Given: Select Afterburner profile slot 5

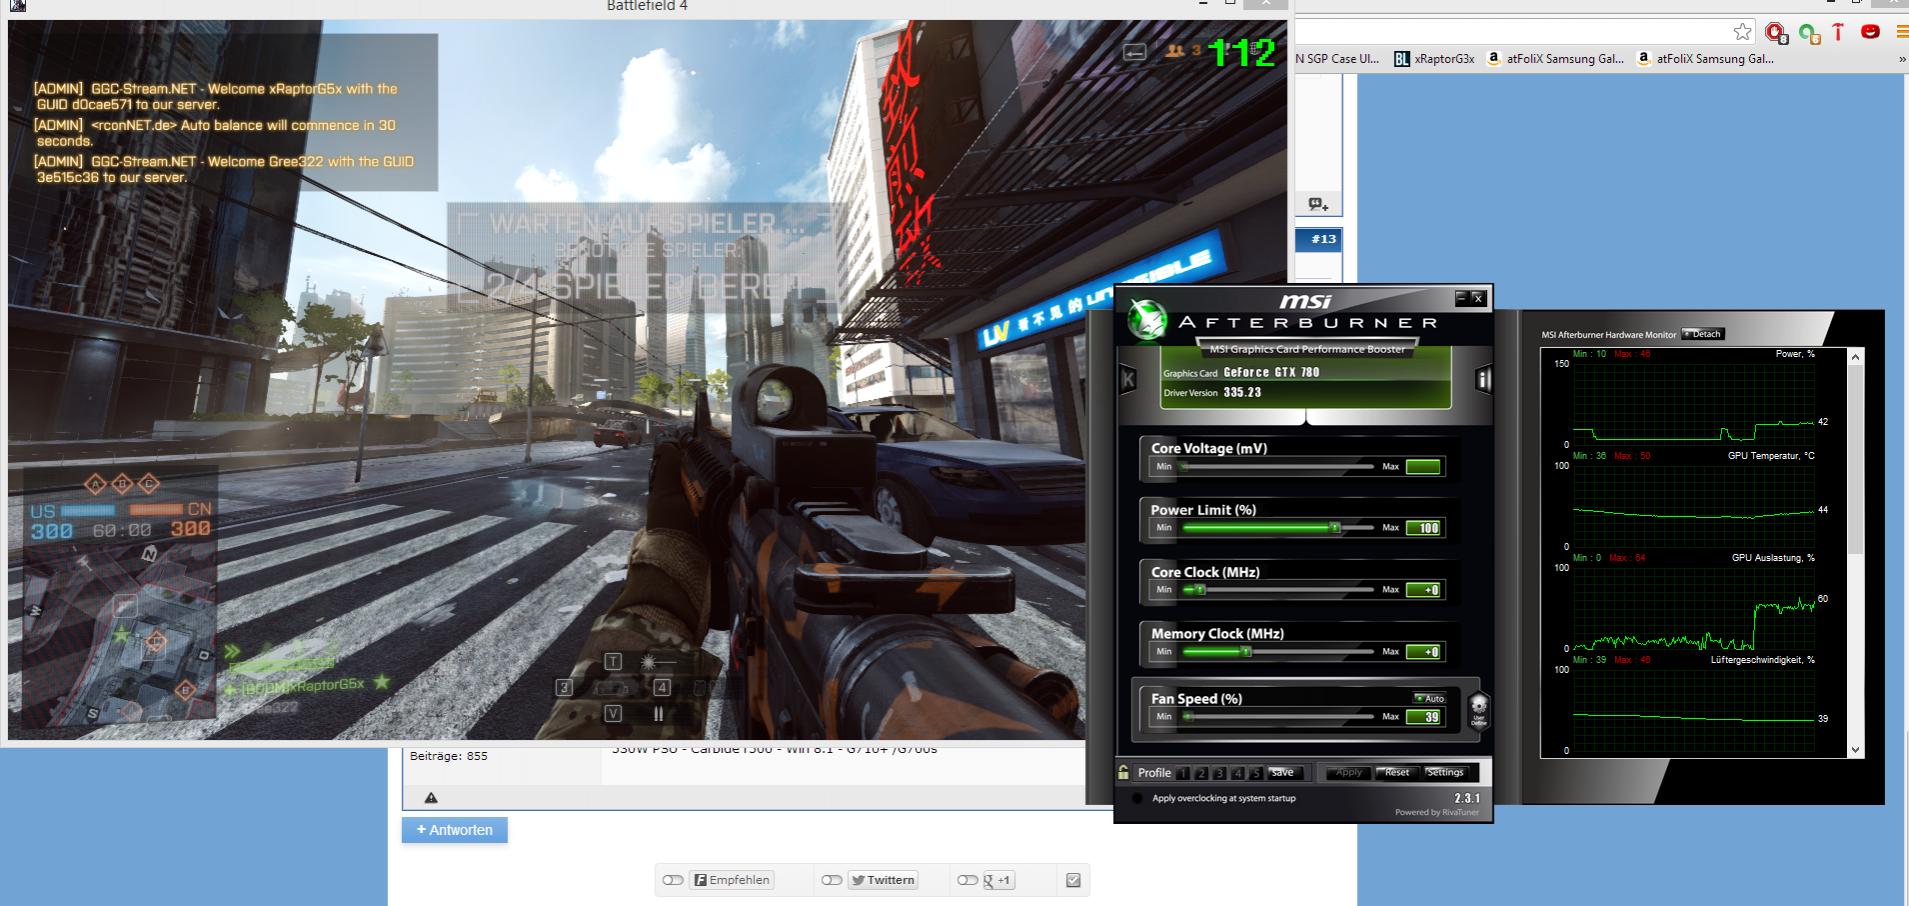Looking at the screenshot, I should tap(1257, 773).
